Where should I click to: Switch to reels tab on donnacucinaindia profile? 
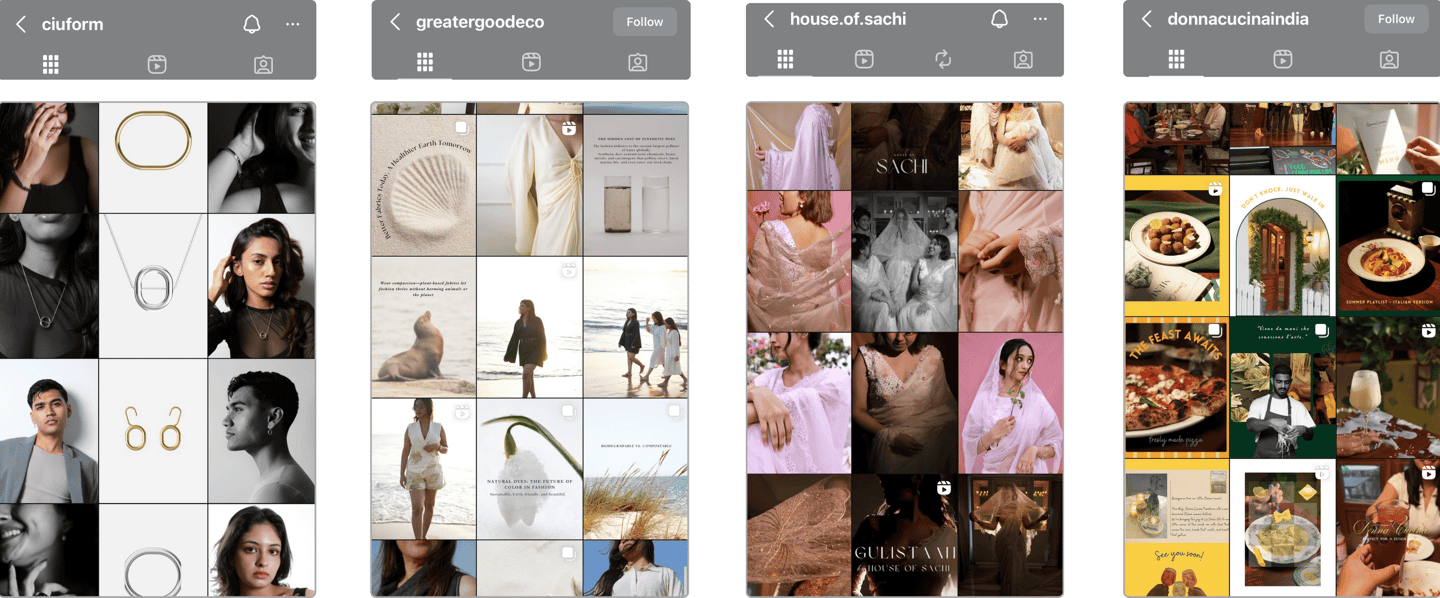tap(1283, 60)
